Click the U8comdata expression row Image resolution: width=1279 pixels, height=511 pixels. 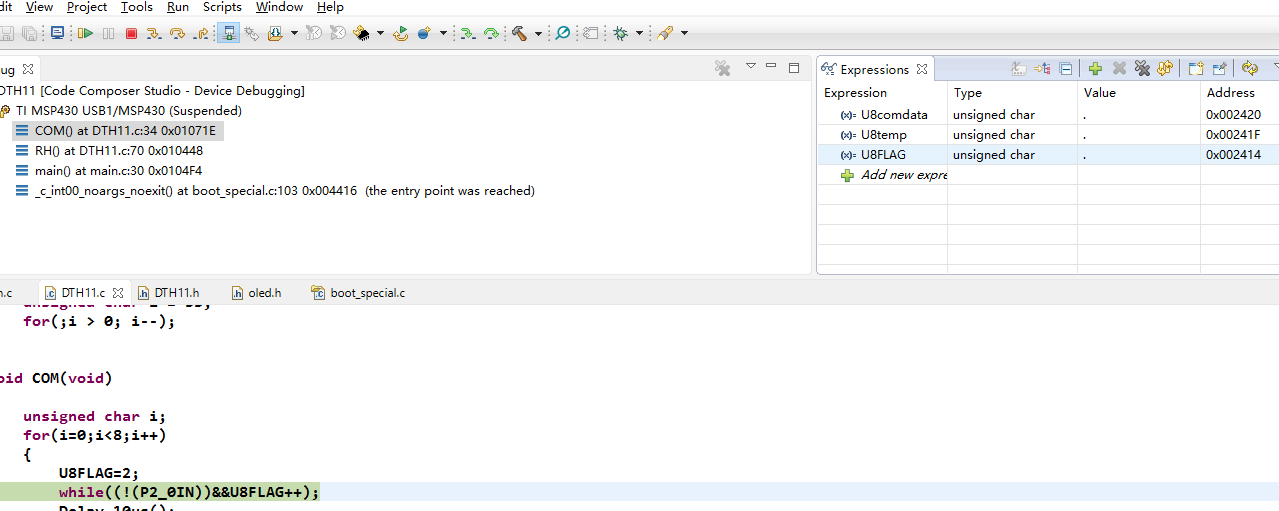(1048, 115)
